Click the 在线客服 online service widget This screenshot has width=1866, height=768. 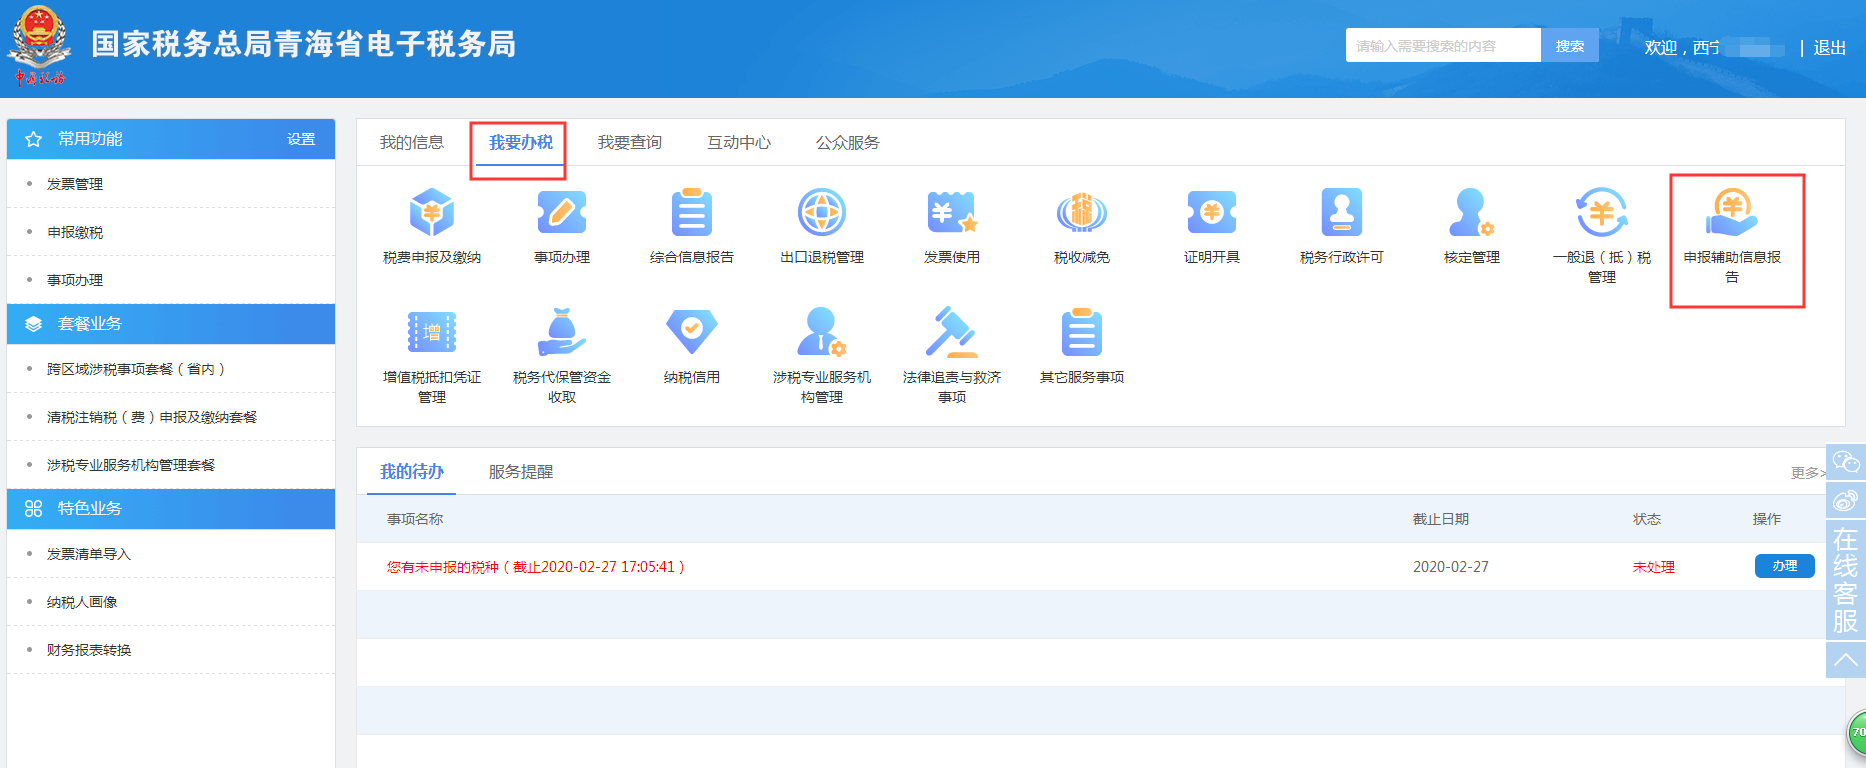(x=1845, y=580)
